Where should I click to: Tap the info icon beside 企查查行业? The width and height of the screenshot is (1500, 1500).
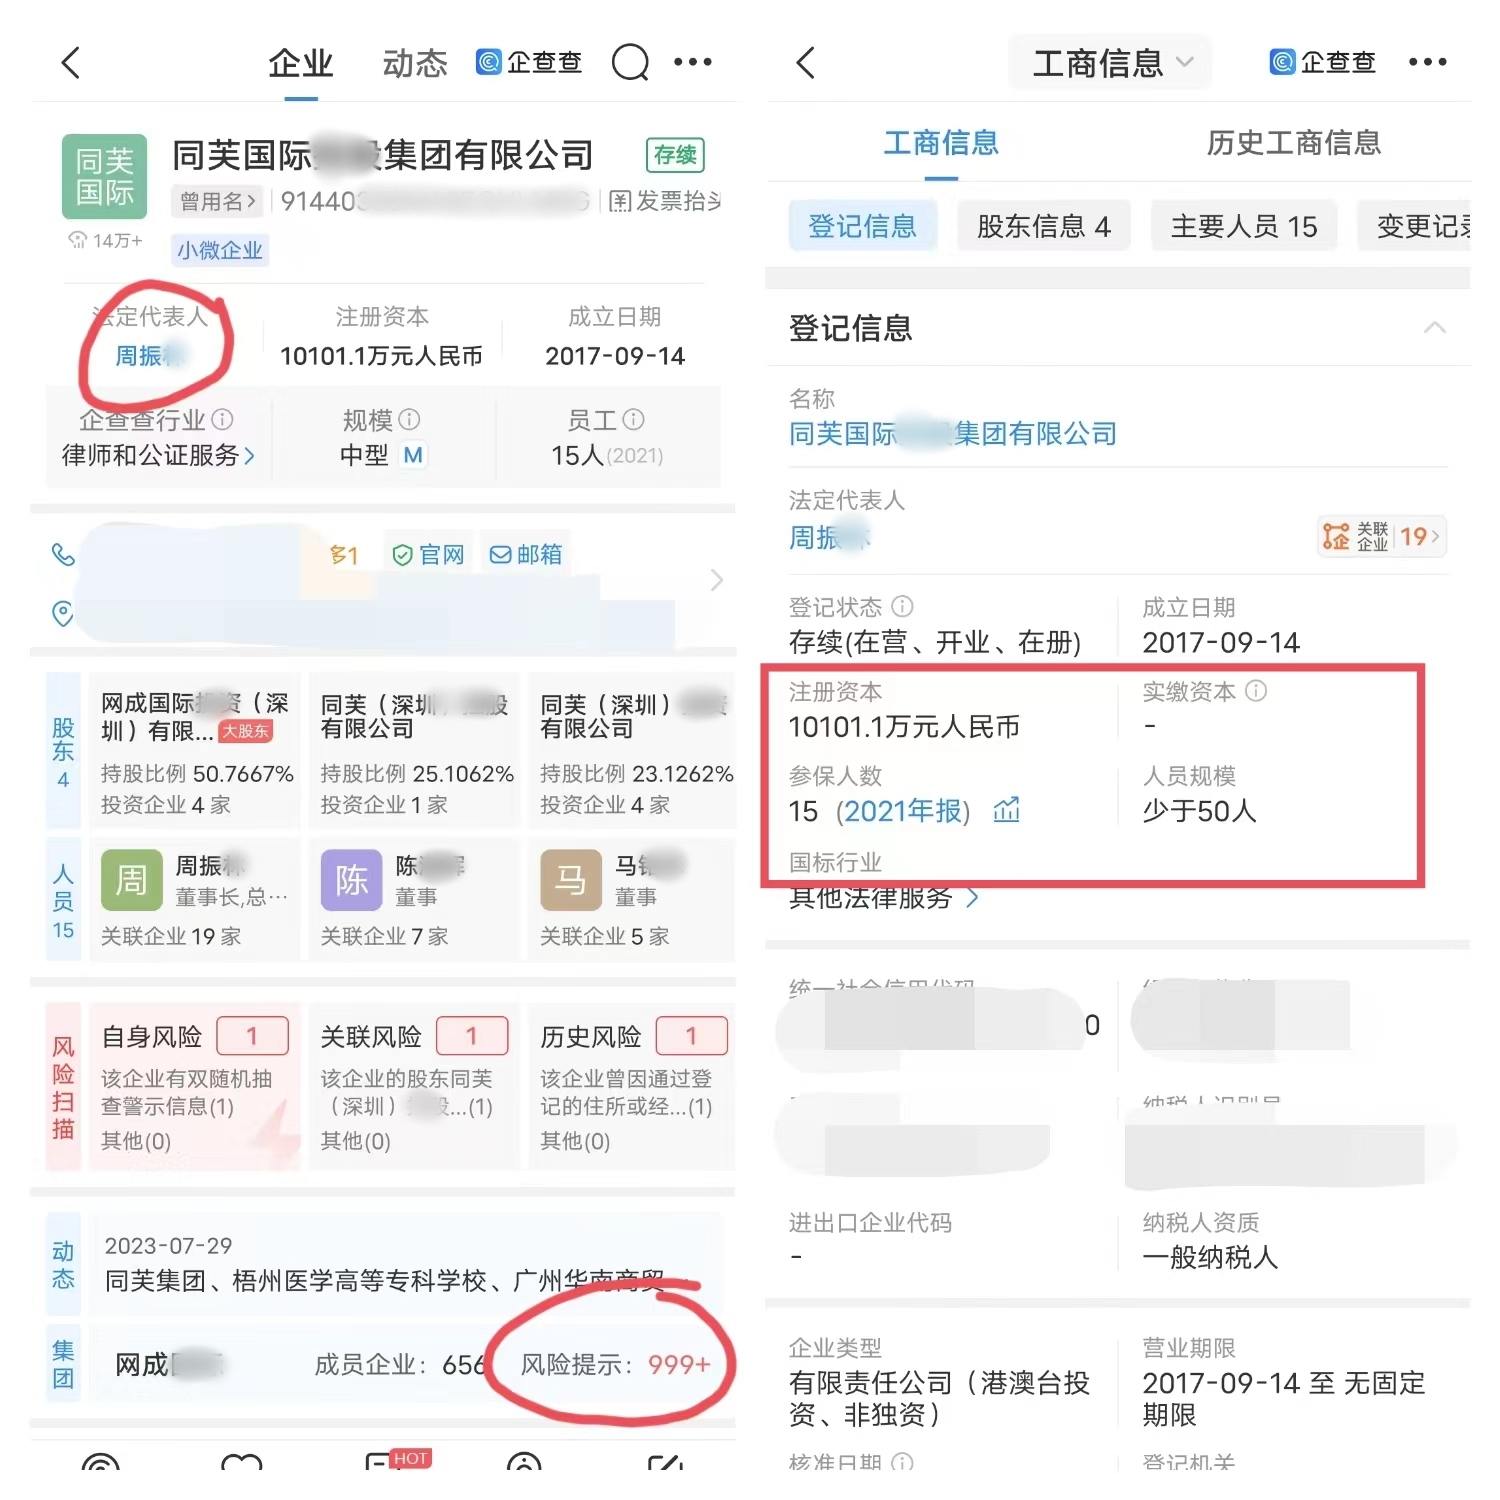click(223, 419)
